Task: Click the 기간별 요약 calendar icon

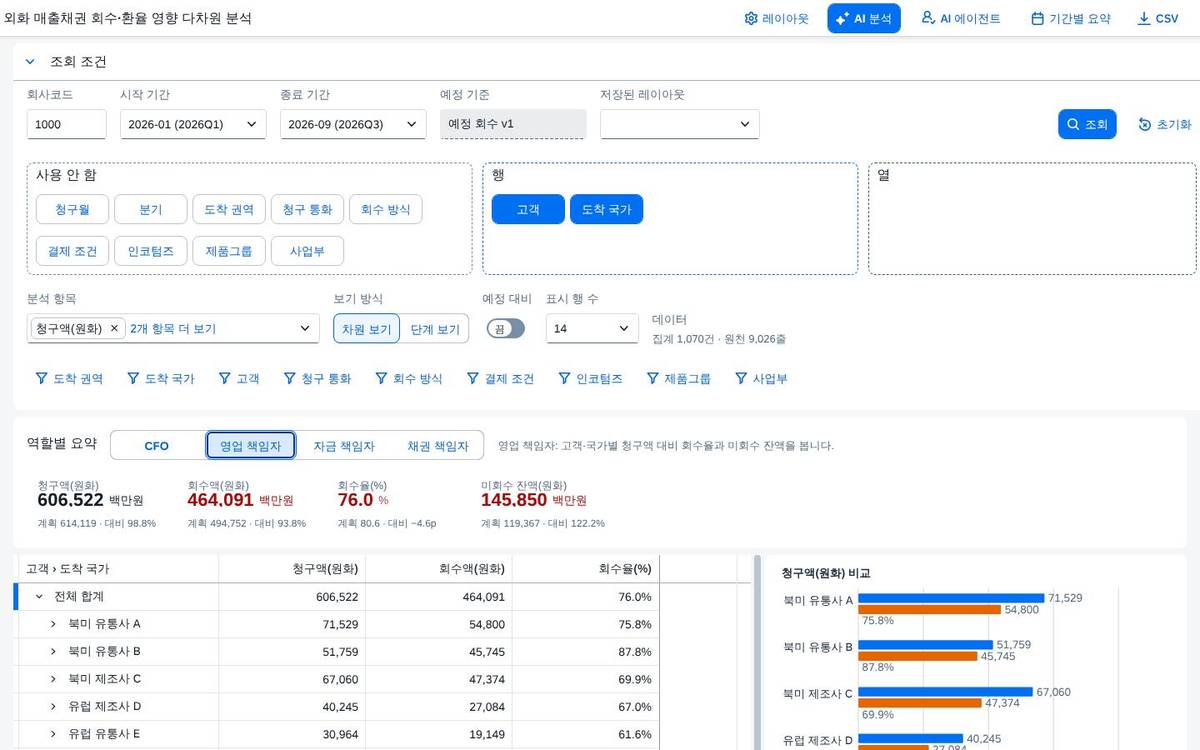Action: click(x=1037, y=18)
